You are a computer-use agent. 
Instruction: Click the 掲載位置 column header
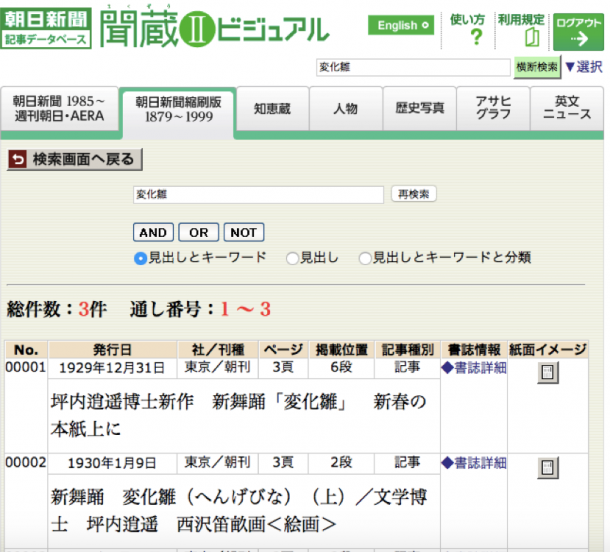342,349
